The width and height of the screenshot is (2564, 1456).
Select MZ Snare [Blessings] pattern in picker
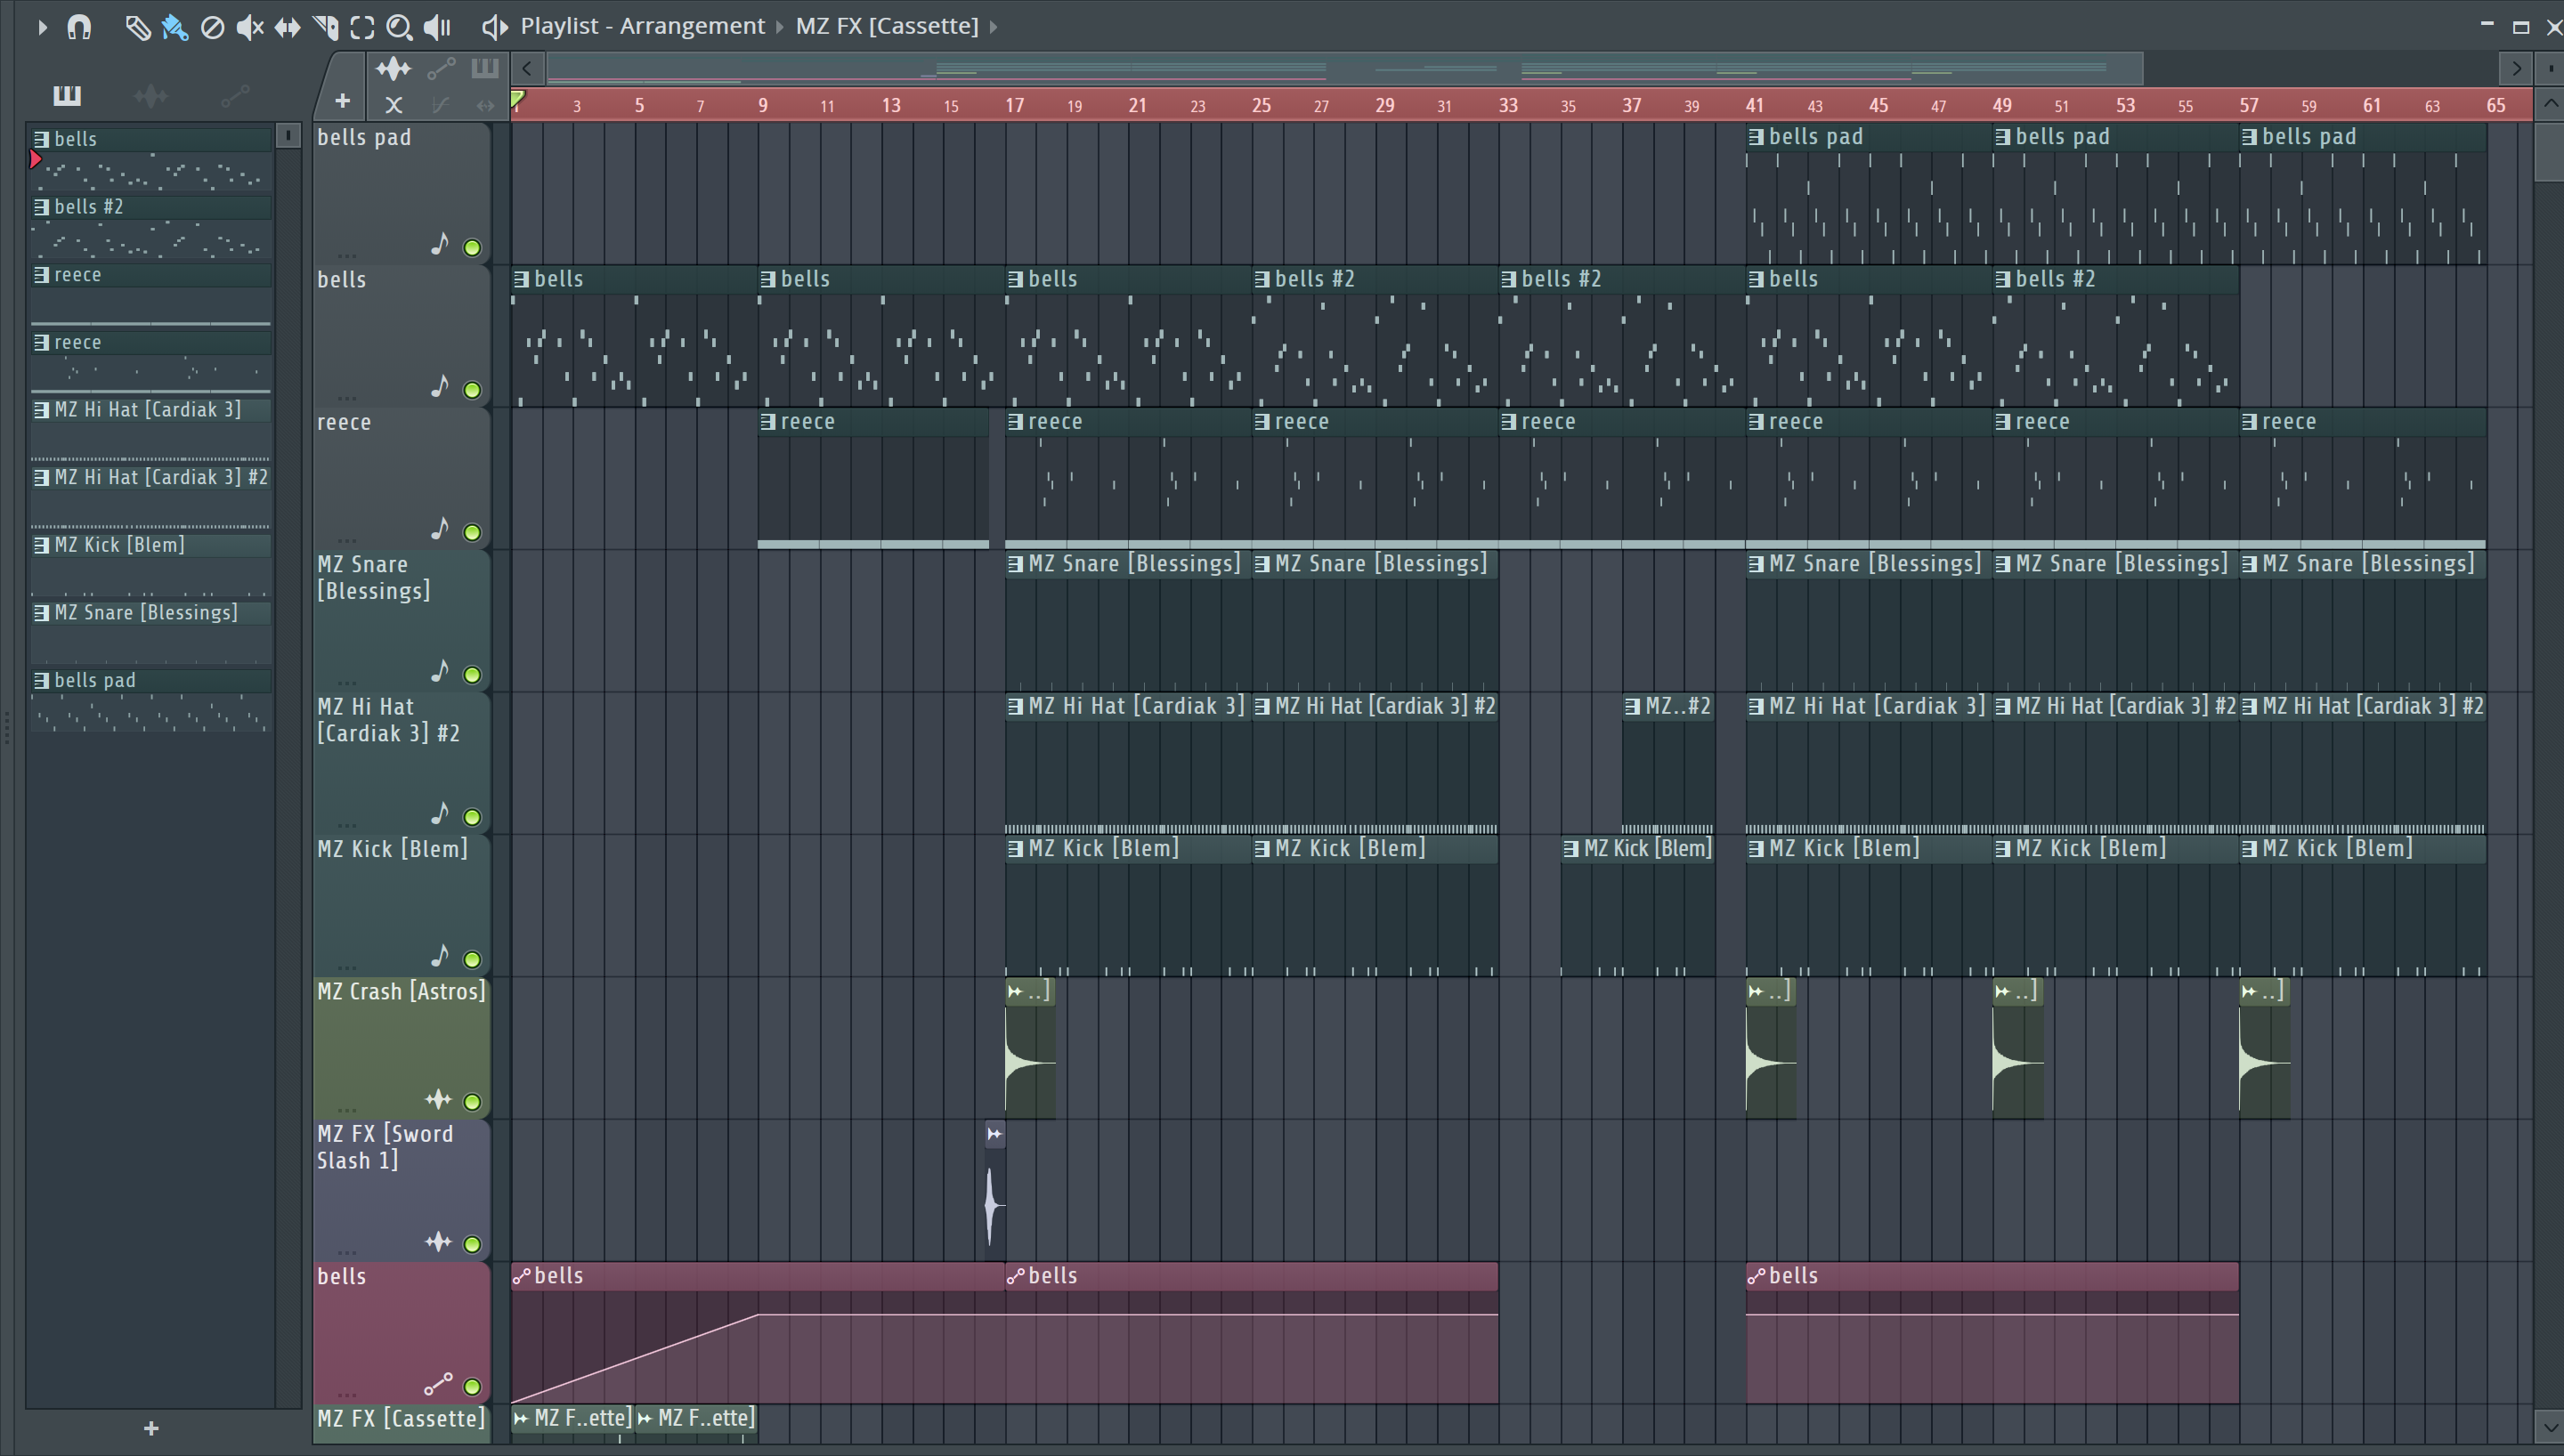(151, 632)
